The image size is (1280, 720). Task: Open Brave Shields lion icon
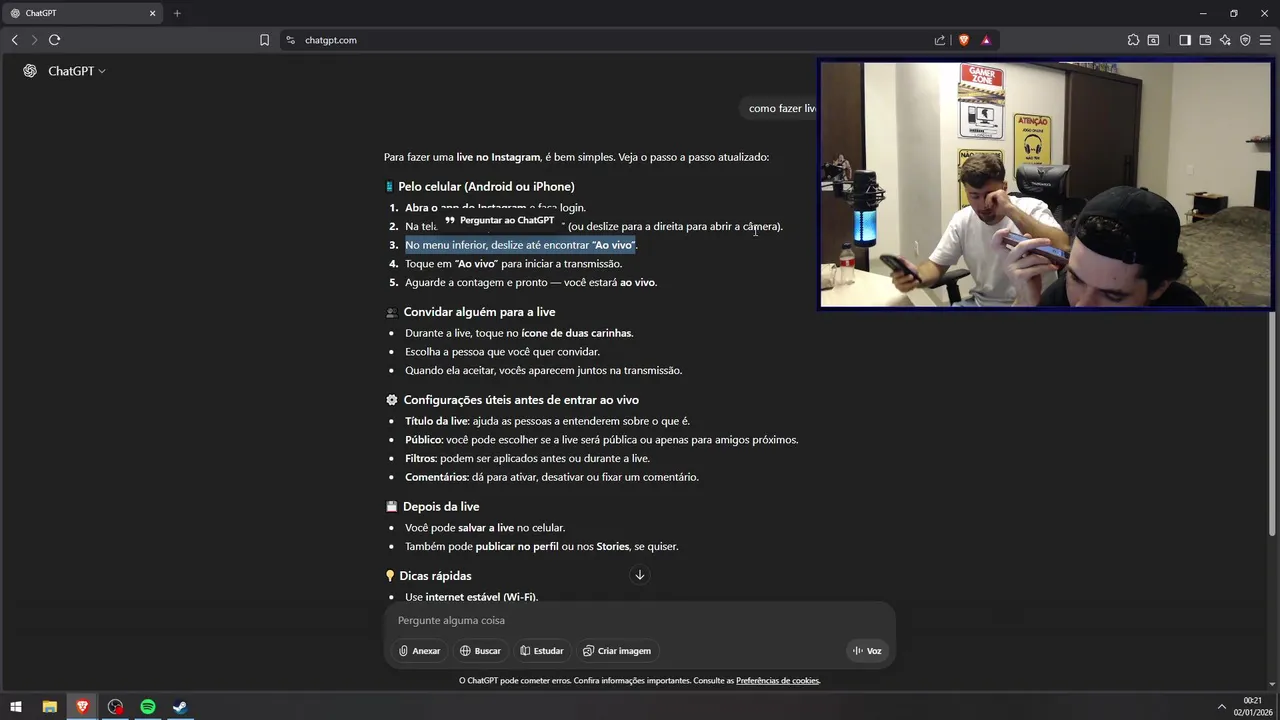pyautogui.click(x=964, y=40)
